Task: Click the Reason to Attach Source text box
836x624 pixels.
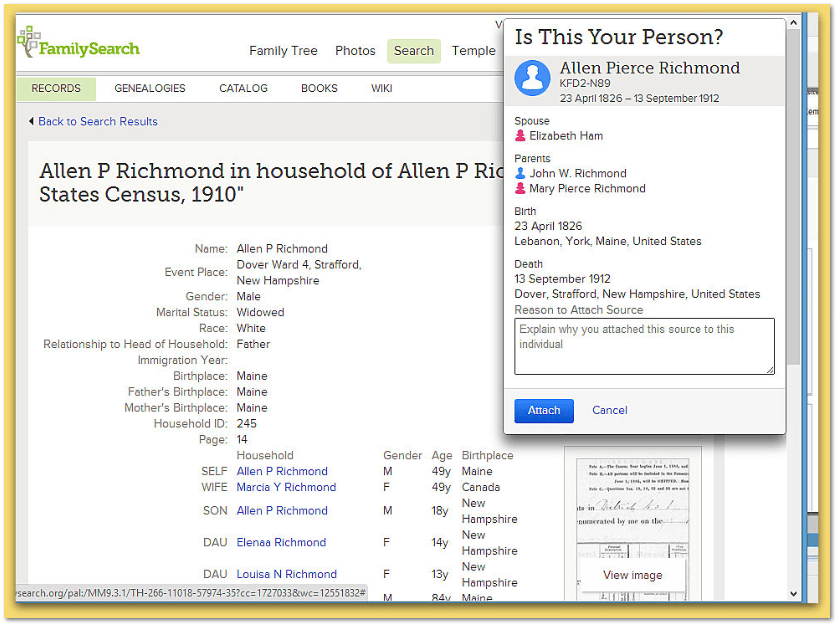Action: pos(644,347)
